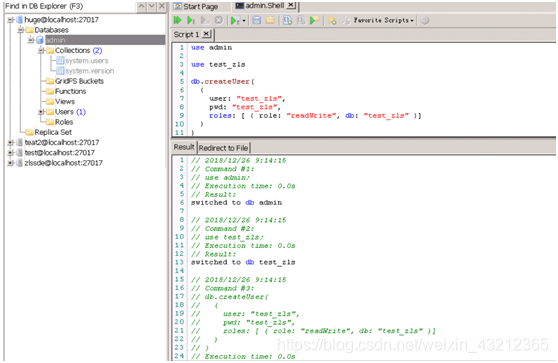Close the admin.Shell tab

point(291,5)
